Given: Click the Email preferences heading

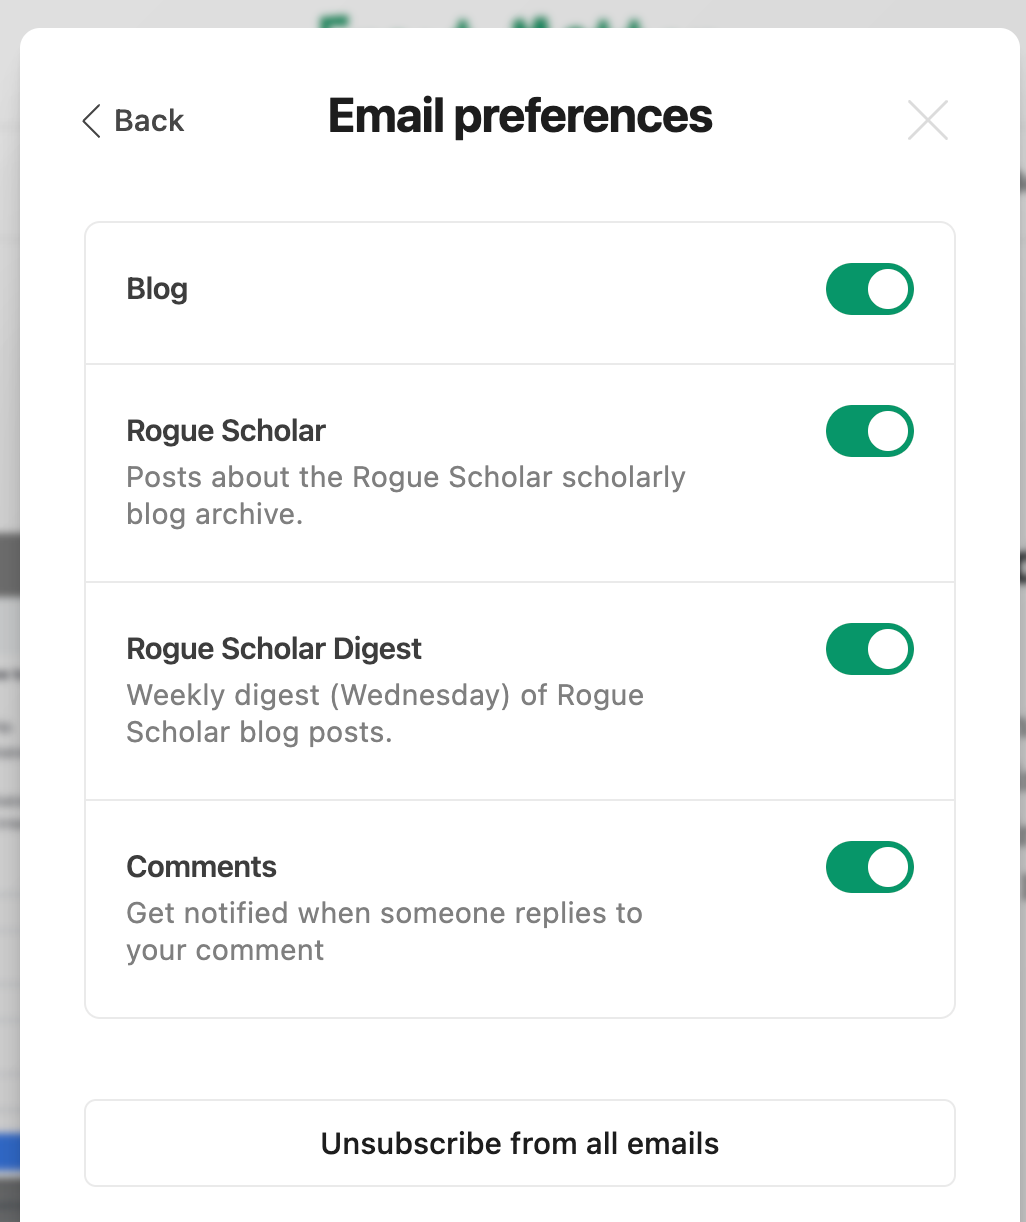Looking at the screenshot, I should (520, 116).
